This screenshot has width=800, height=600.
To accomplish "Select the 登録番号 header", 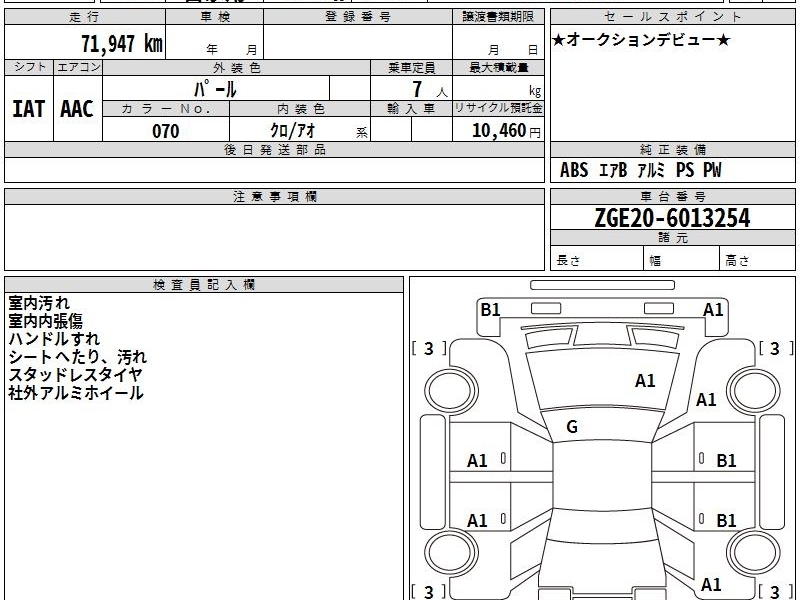I will (358, 17).
